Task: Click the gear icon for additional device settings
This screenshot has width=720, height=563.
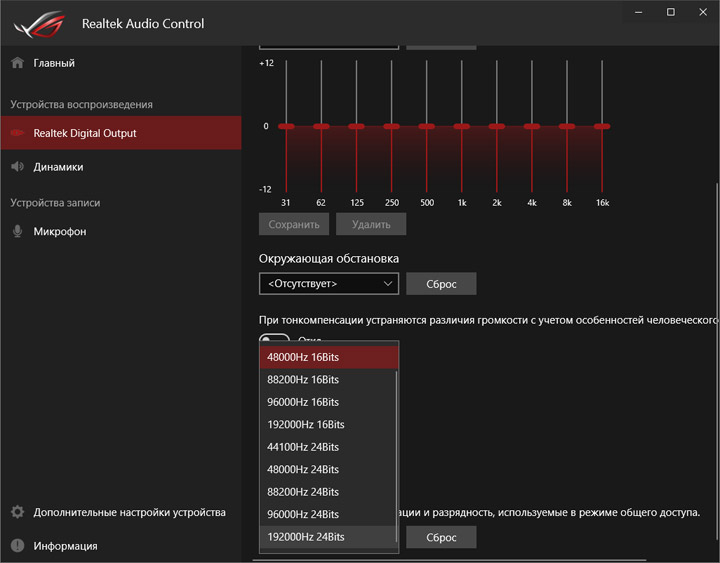Action: 17,512
